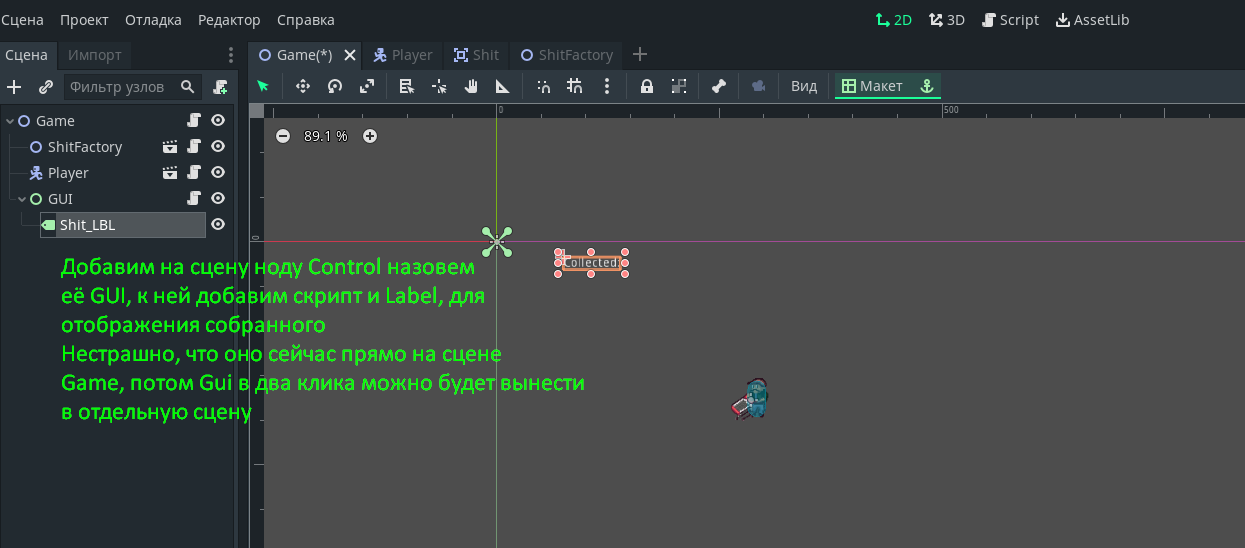Open the Вид view menu button
Viewport: 1245px width, 548px height.
coord(804,86)
